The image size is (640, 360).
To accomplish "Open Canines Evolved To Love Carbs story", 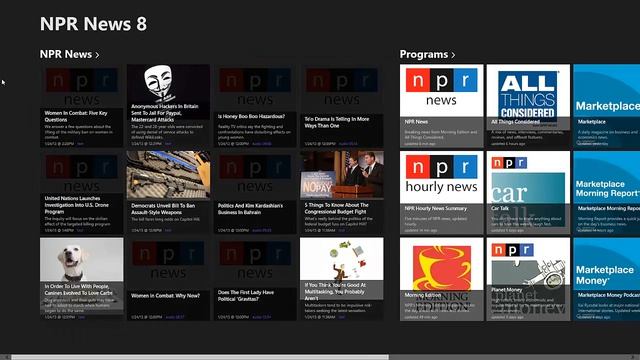I will 82,279.
